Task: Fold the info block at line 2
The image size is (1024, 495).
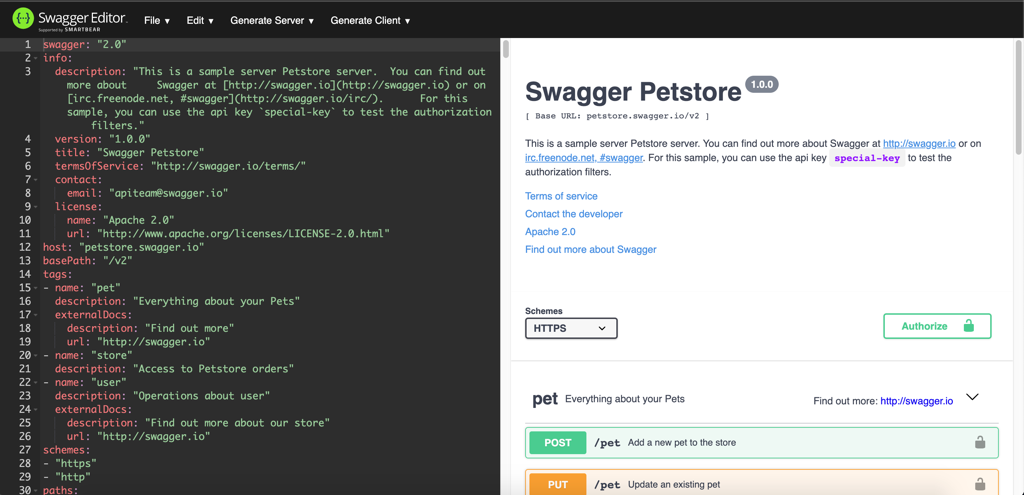Action: [36, 58]
